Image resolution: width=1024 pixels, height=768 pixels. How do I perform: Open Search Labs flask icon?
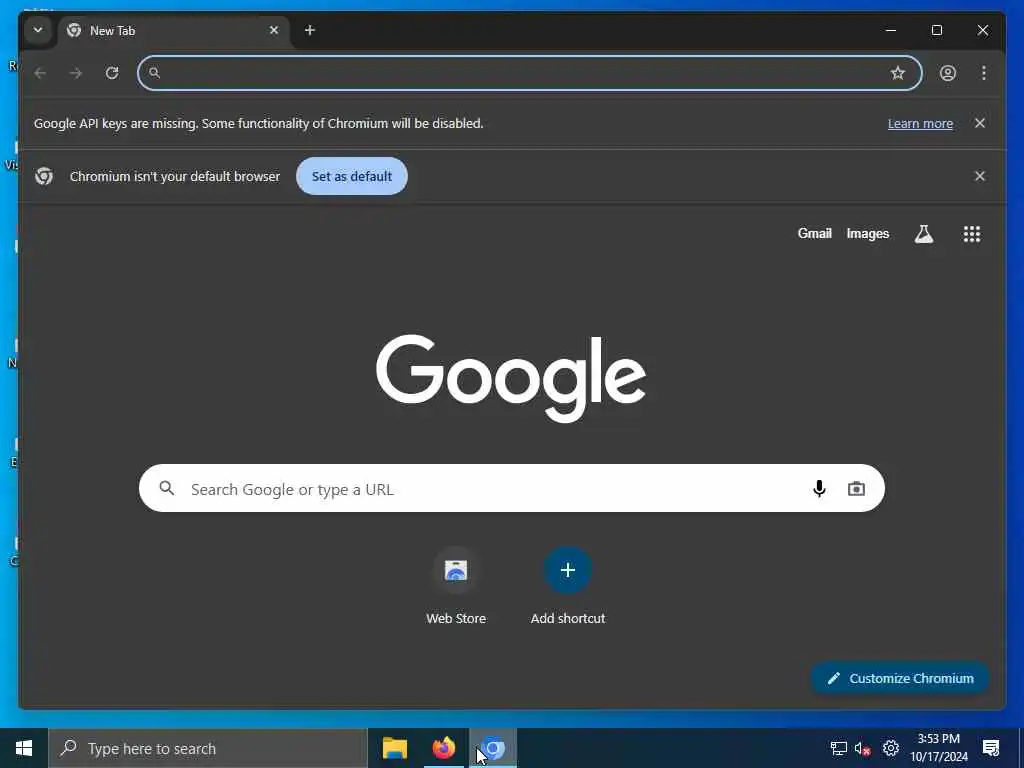coord(923,234)
